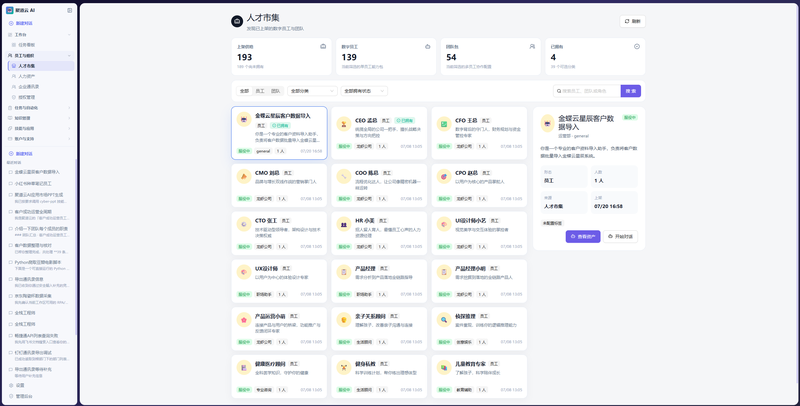The width and height of the screenshot is (800, 406).
Task: Click the purple 搜索 button
Action: 631,91
